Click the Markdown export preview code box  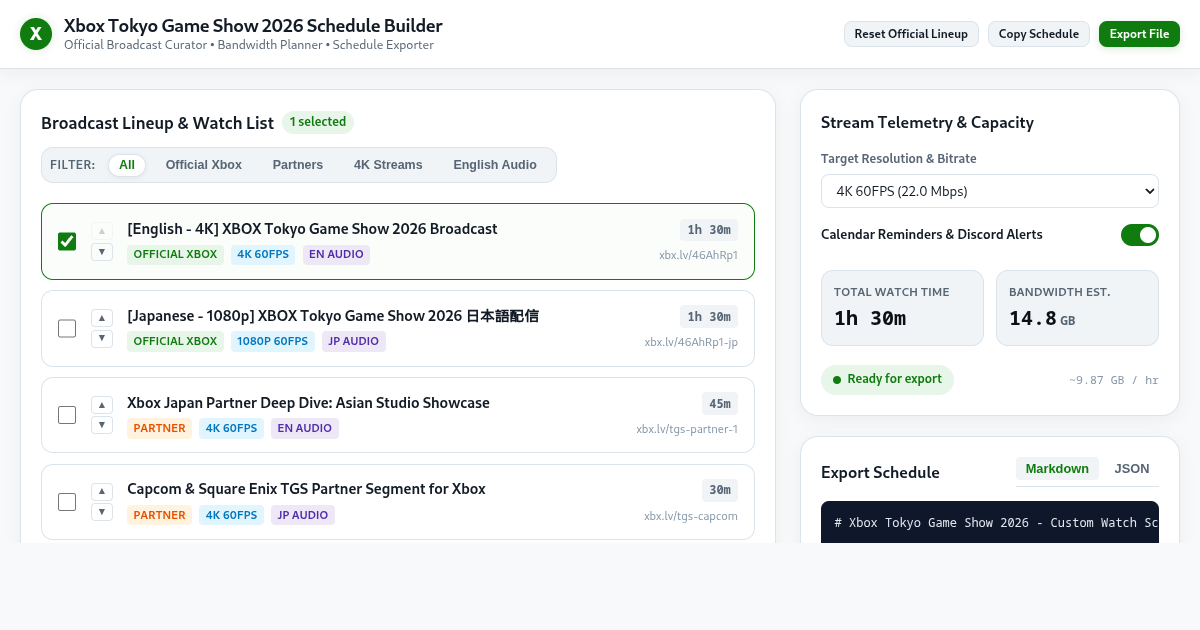(x=990, y=522)
